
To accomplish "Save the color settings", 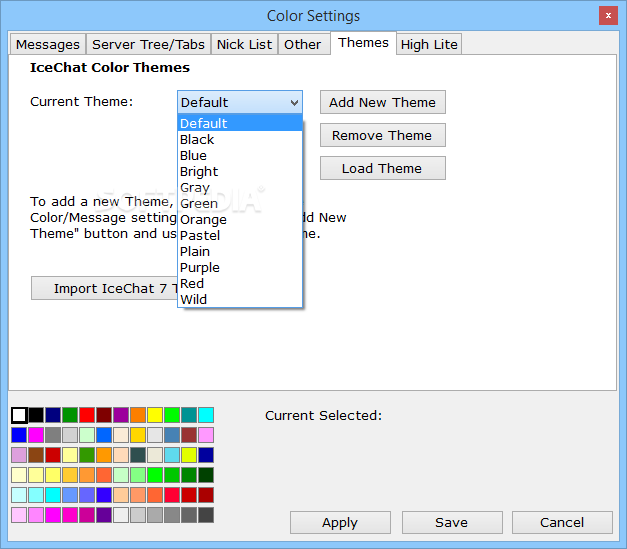I will tap(452, 523).
